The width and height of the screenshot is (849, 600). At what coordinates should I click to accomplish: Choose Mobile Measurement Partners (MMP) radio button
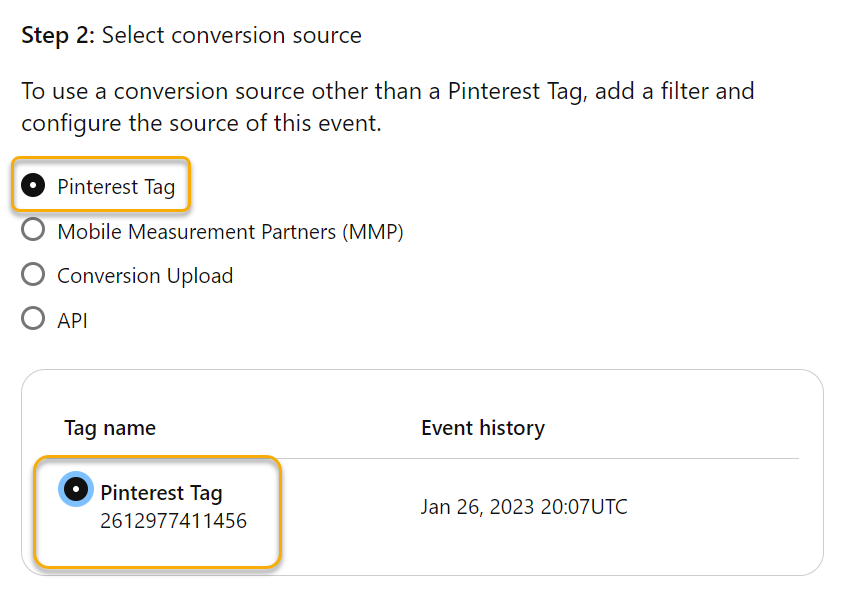(x=33, y=231)
